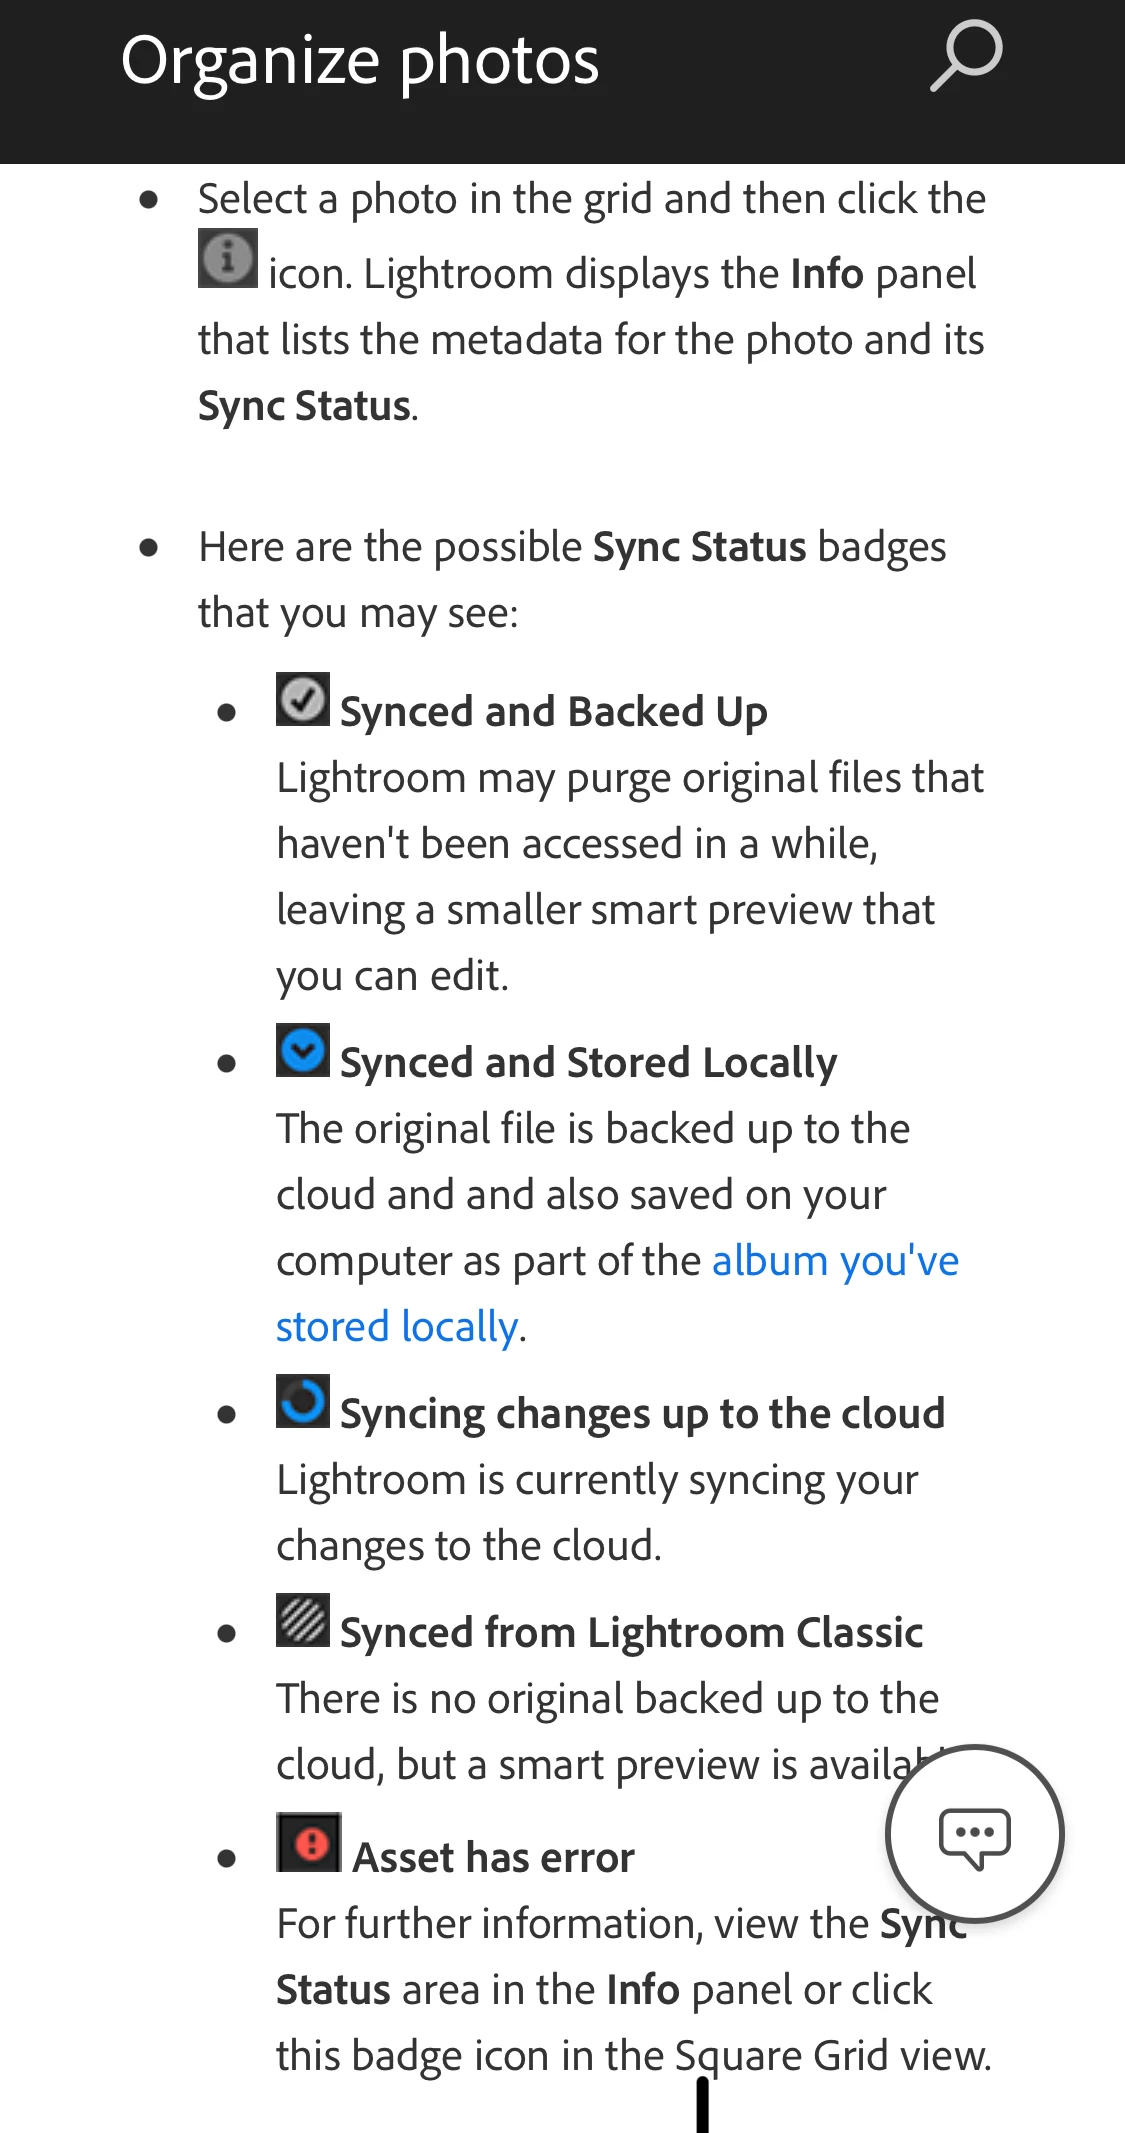Open search with the magnifier icon
This screenshot has width=1125, height=2133.
point(966,56)
